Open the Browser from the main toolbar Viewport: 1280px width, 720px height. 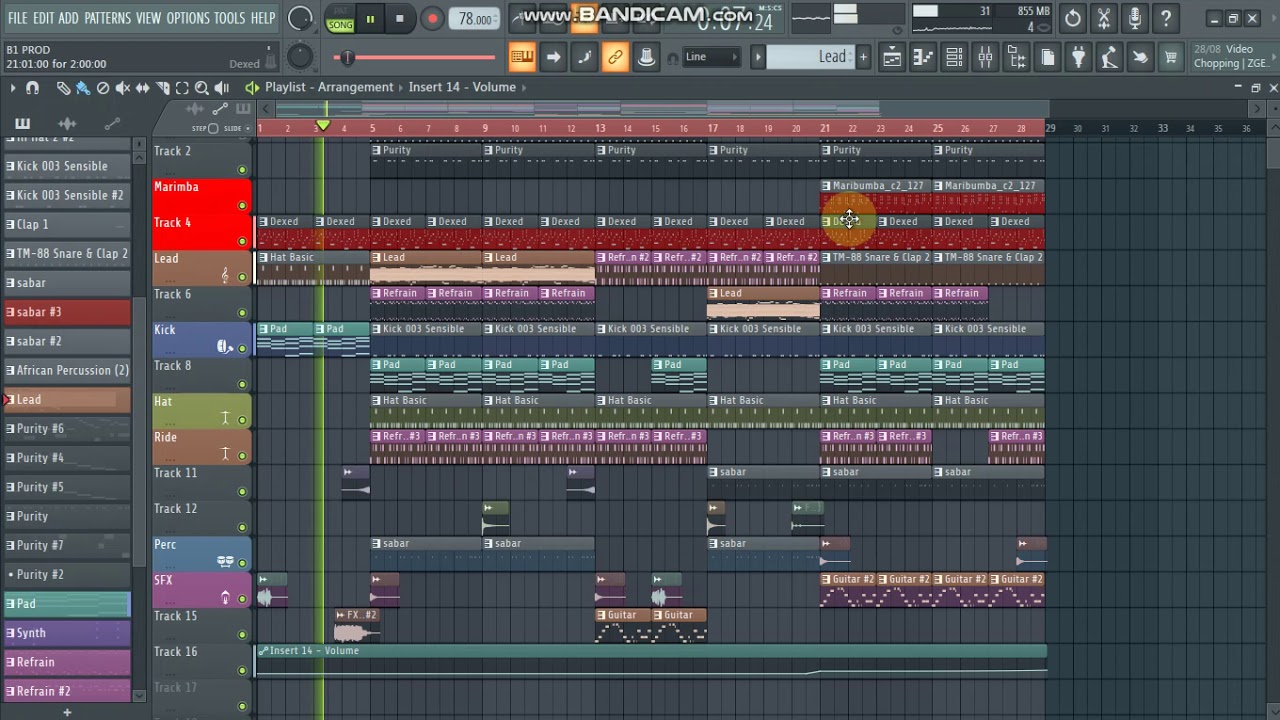coord(1016,57)
